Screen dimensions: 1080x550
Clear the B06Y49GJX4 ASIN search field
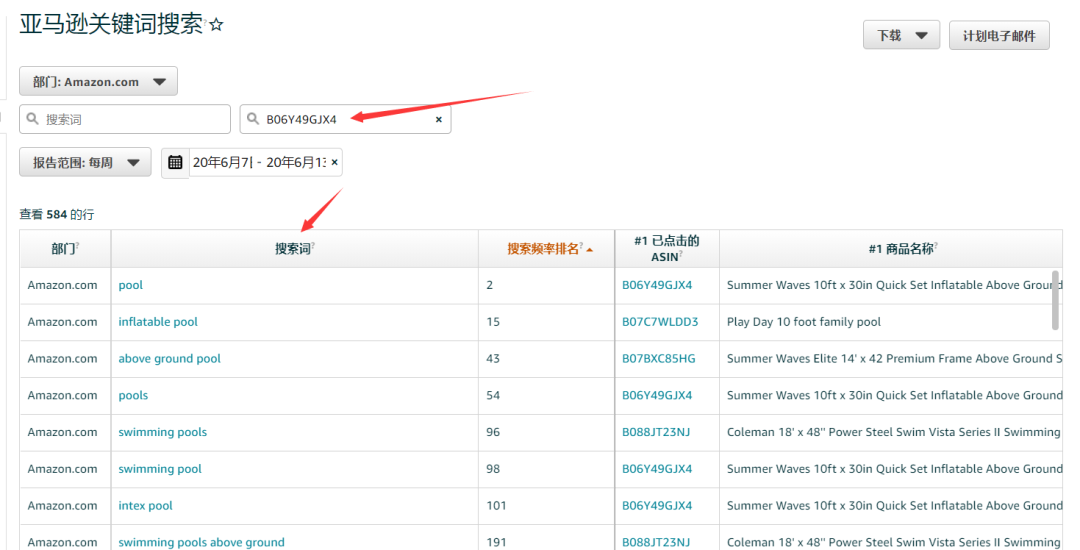438,119
